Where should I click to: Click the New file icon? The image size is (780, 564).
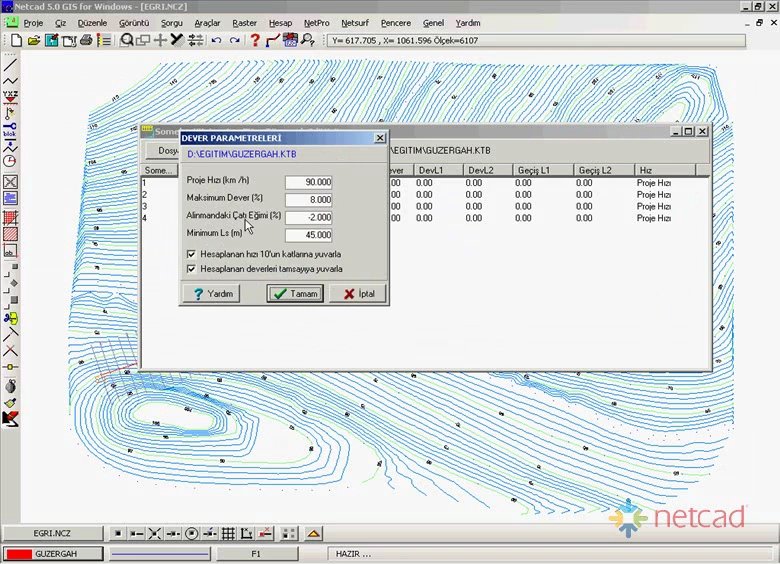[16, 40]
